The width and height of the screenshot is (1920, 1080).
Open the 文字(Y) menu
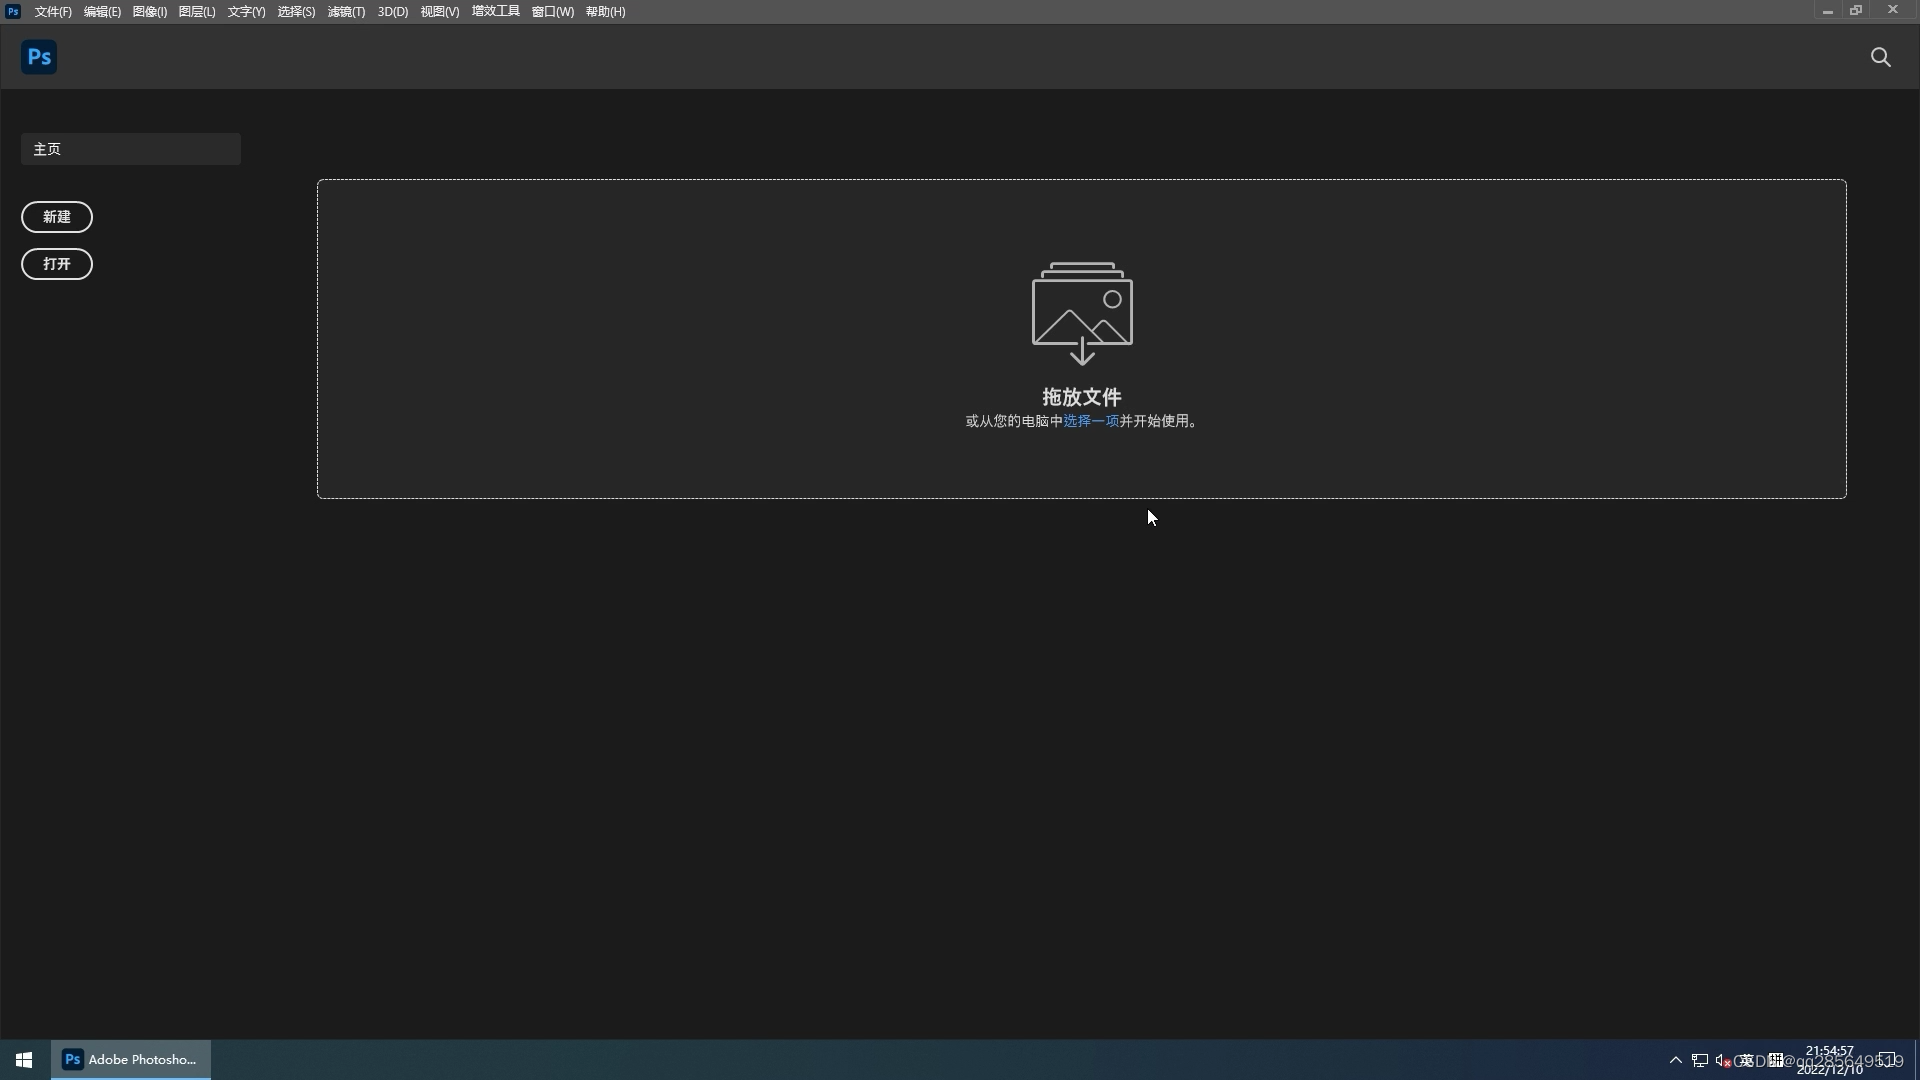[246, 12]
